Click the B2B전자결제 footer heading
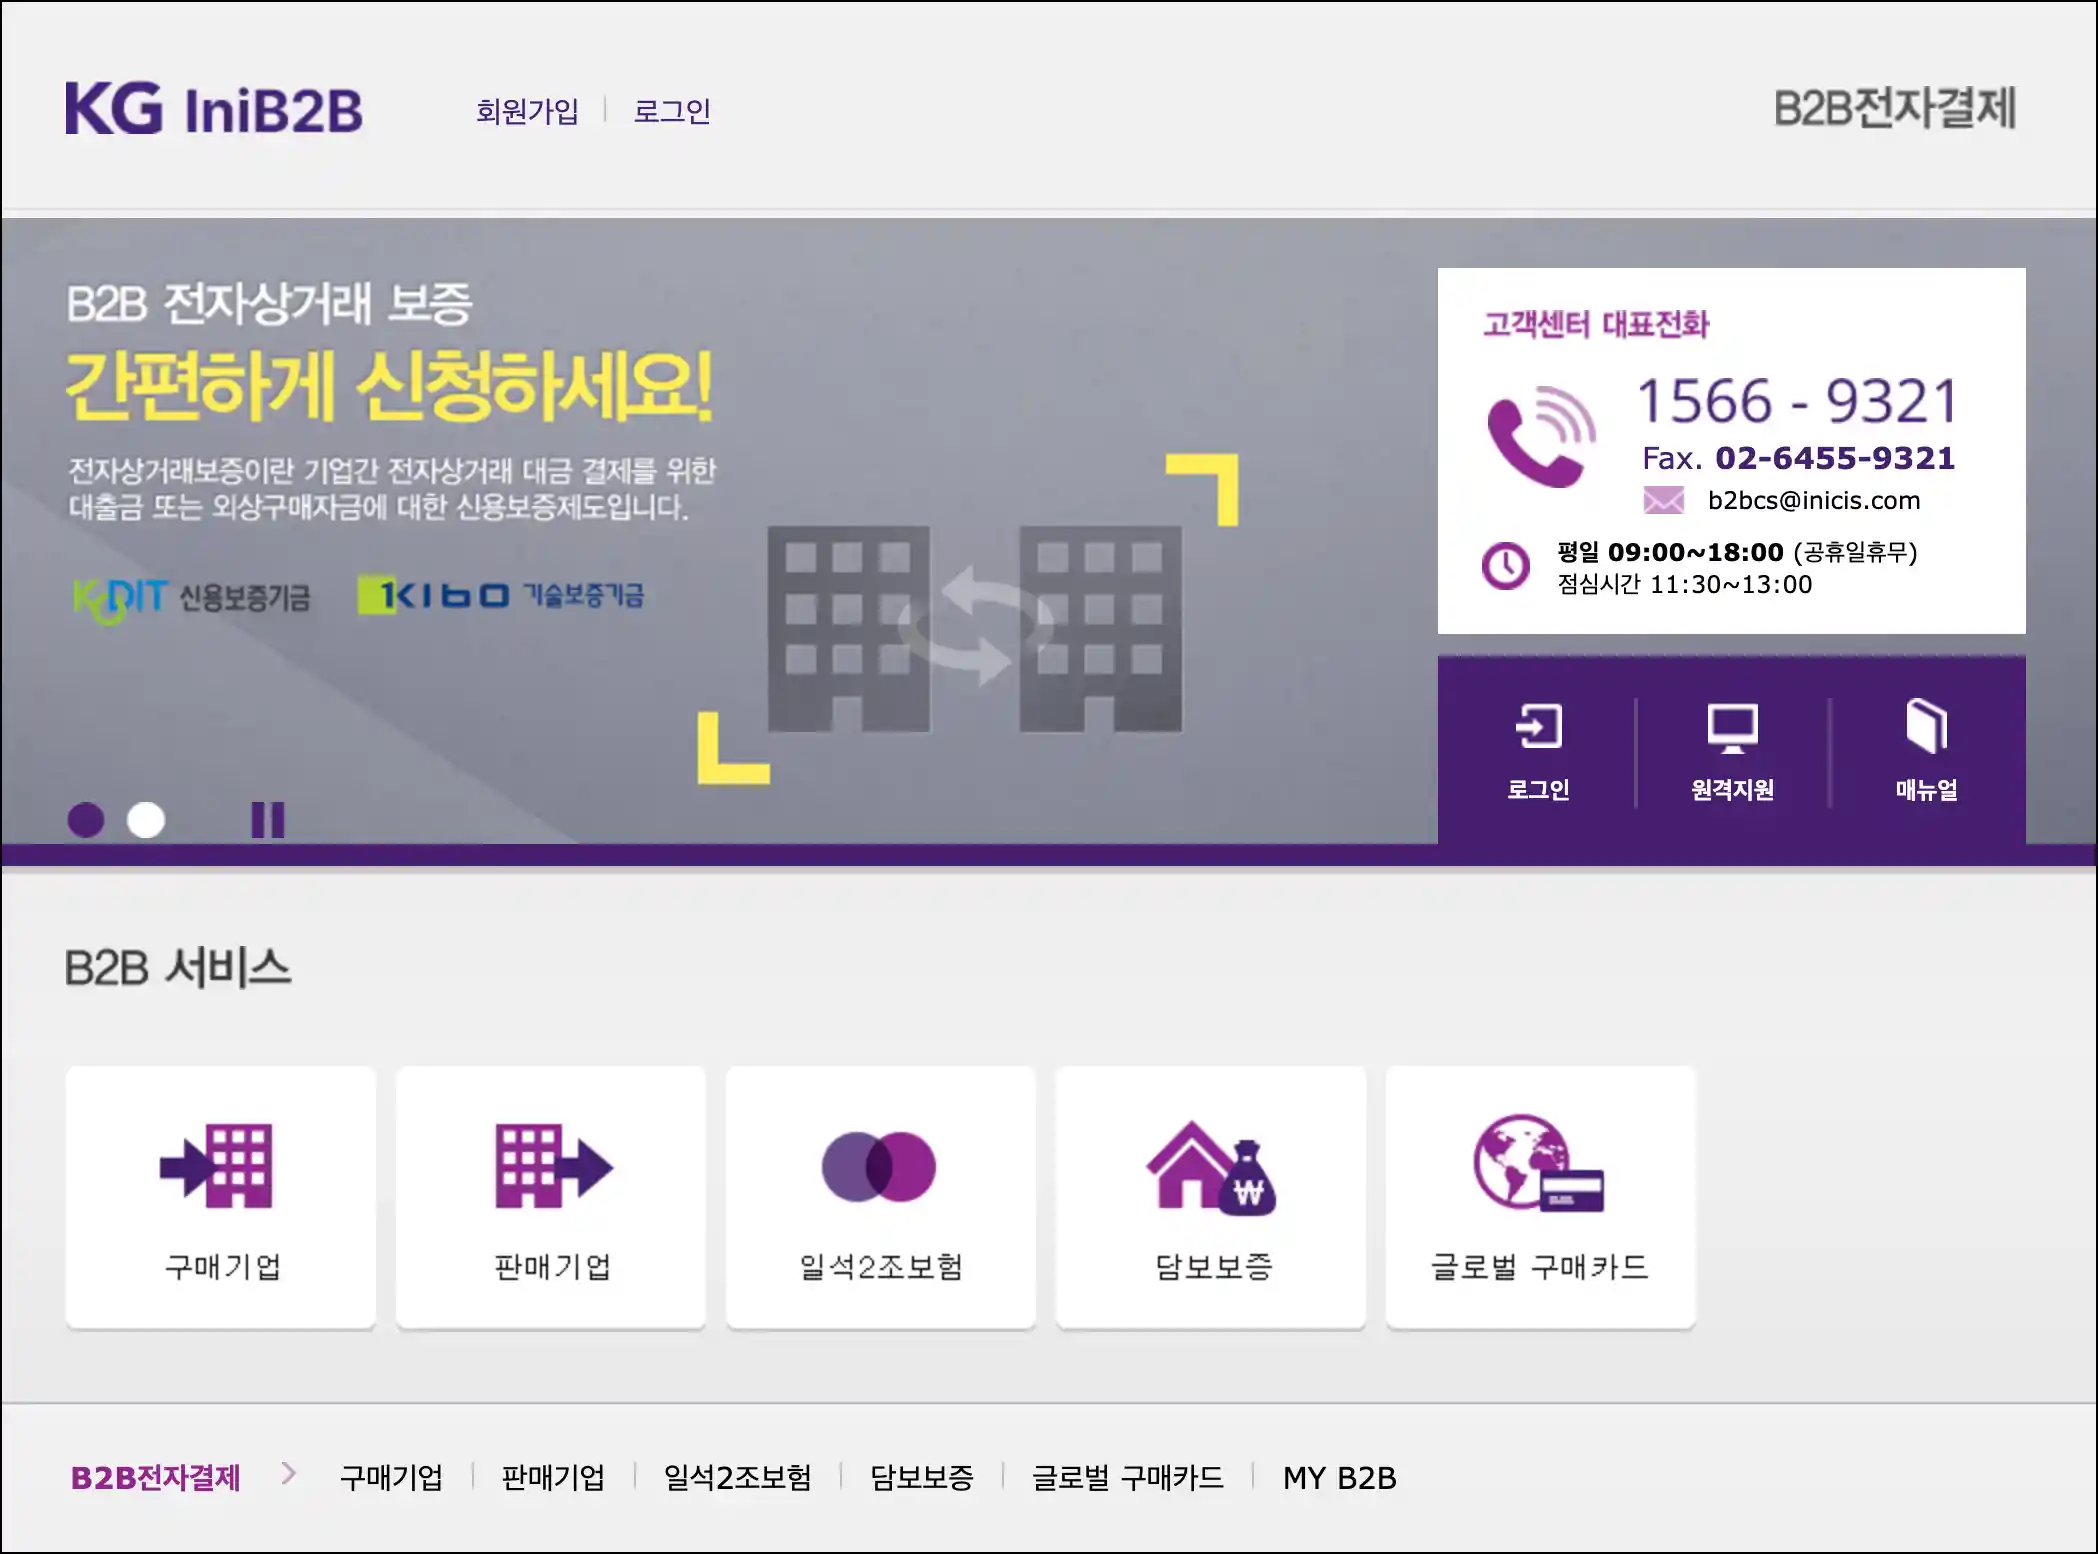The width and height of the screenshot is (2098, 1554). 155,1477
